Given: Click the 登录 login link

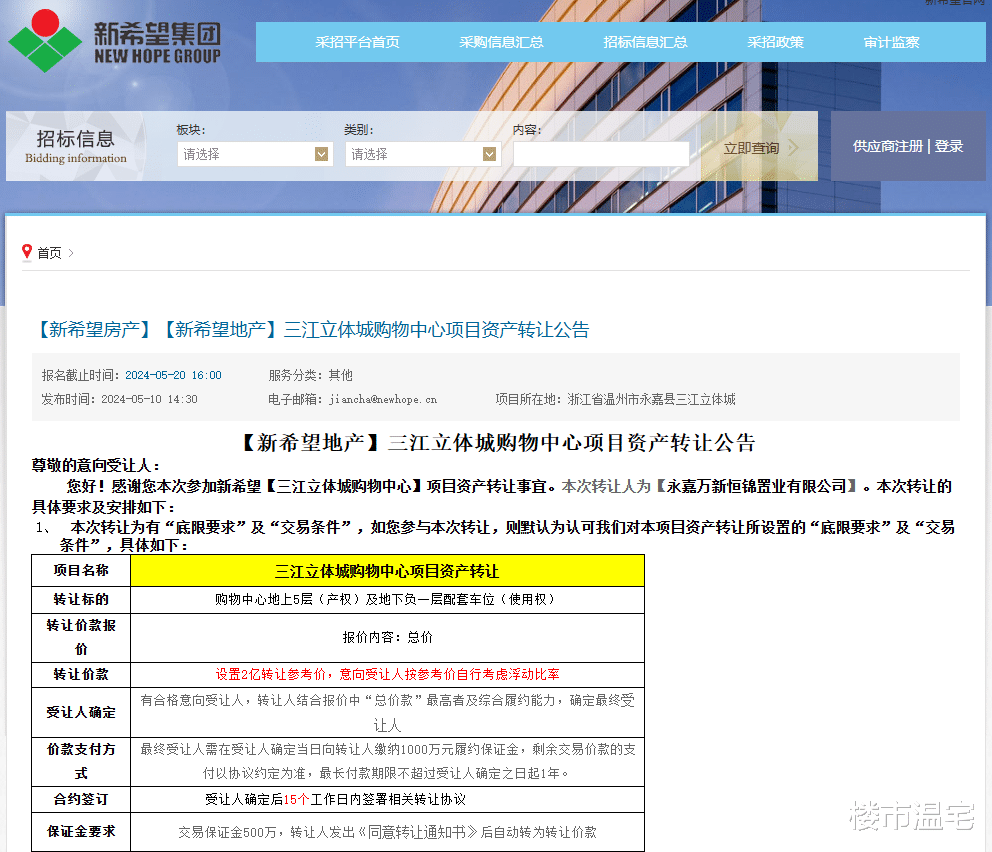Looking at the screenshot, I should 948,146.
